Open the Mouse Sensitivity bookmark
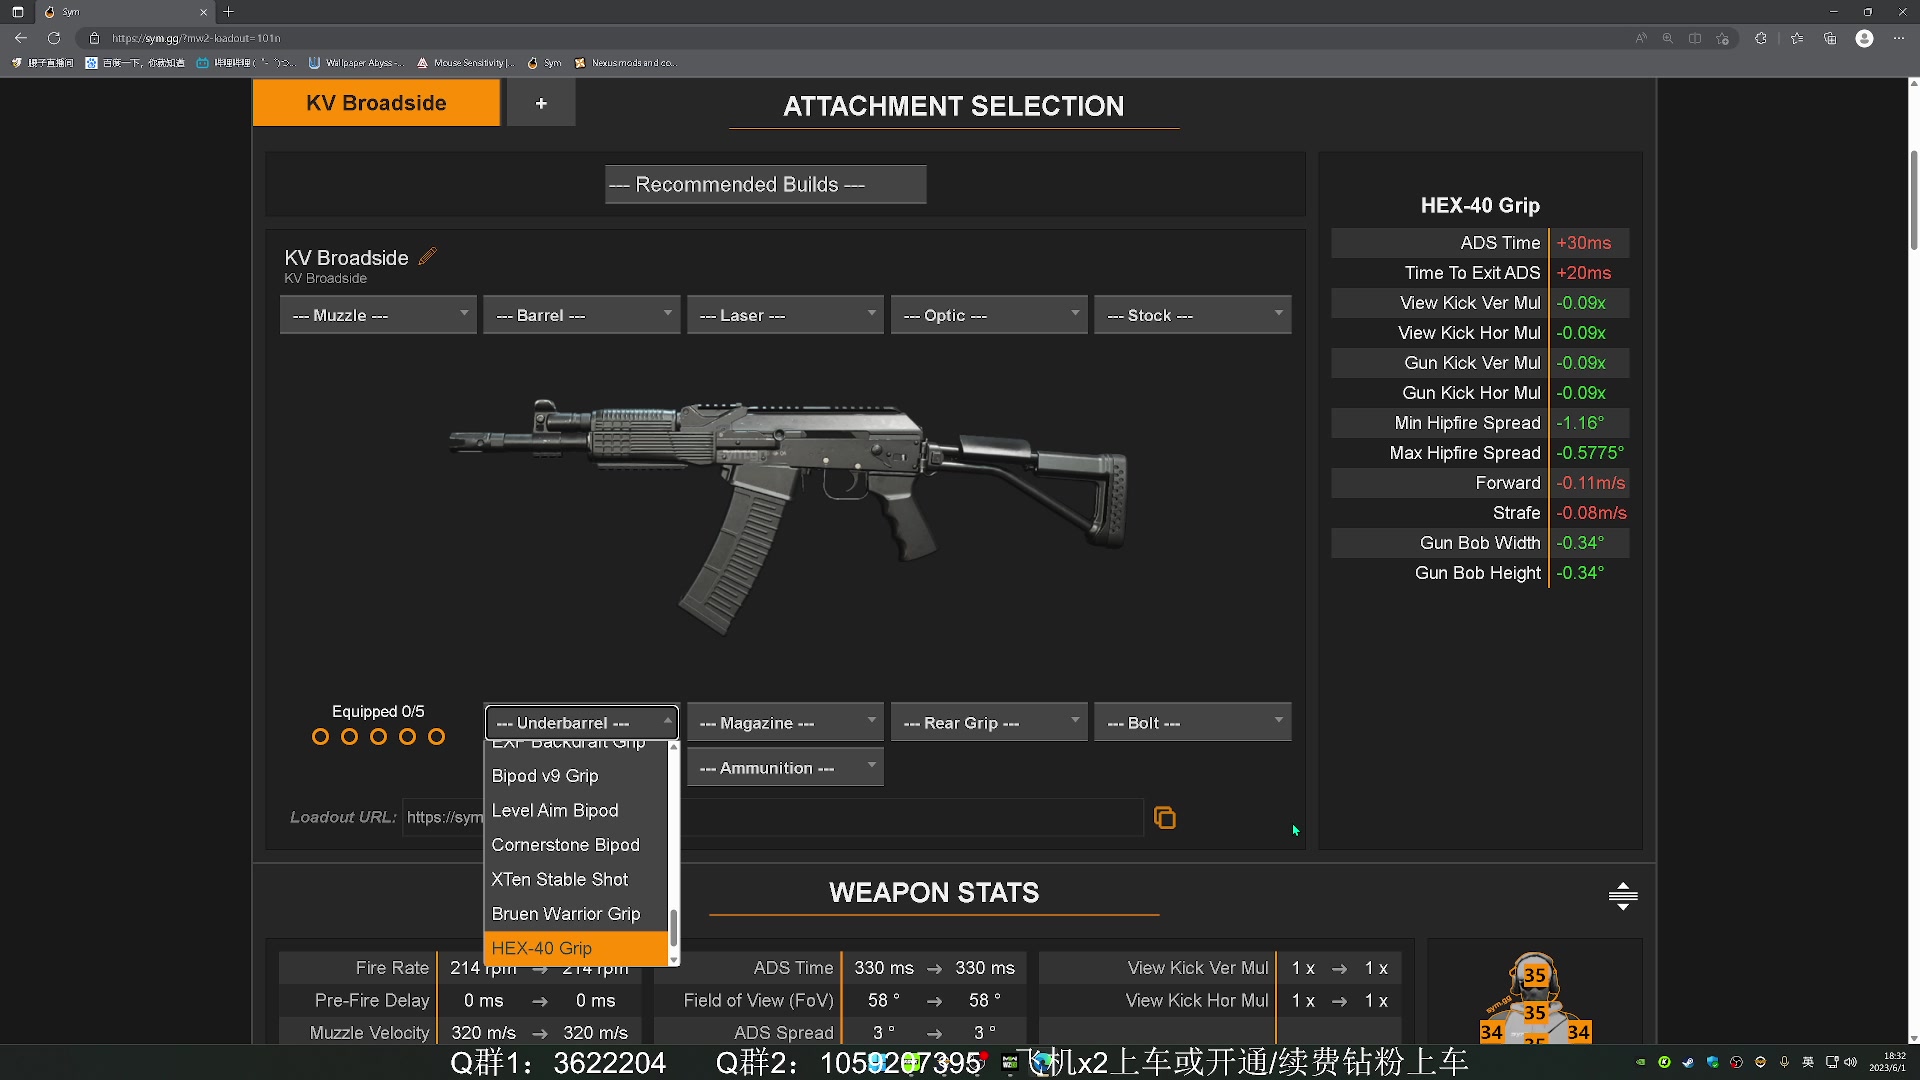This screenshot has width=1920, height=1080. (465, 63)
